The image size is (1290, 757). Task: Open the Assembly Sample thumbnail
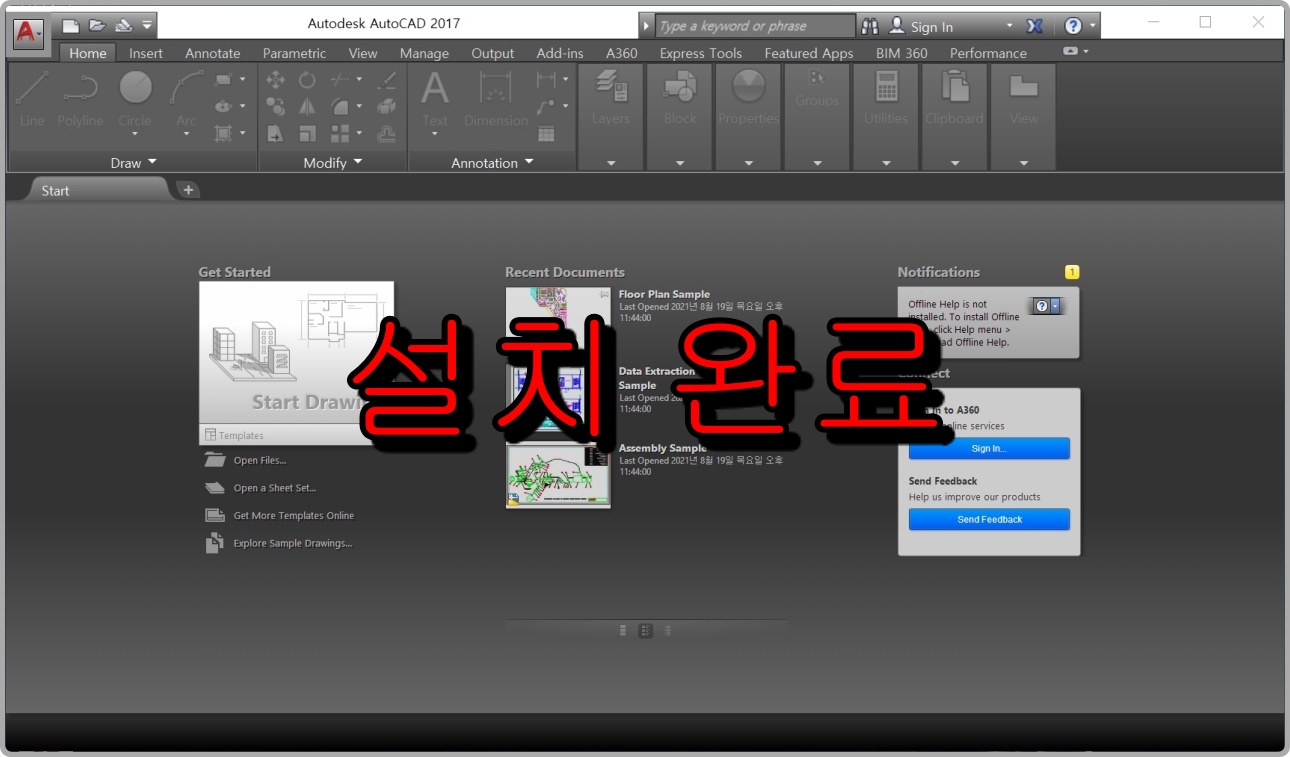(558, 476)
